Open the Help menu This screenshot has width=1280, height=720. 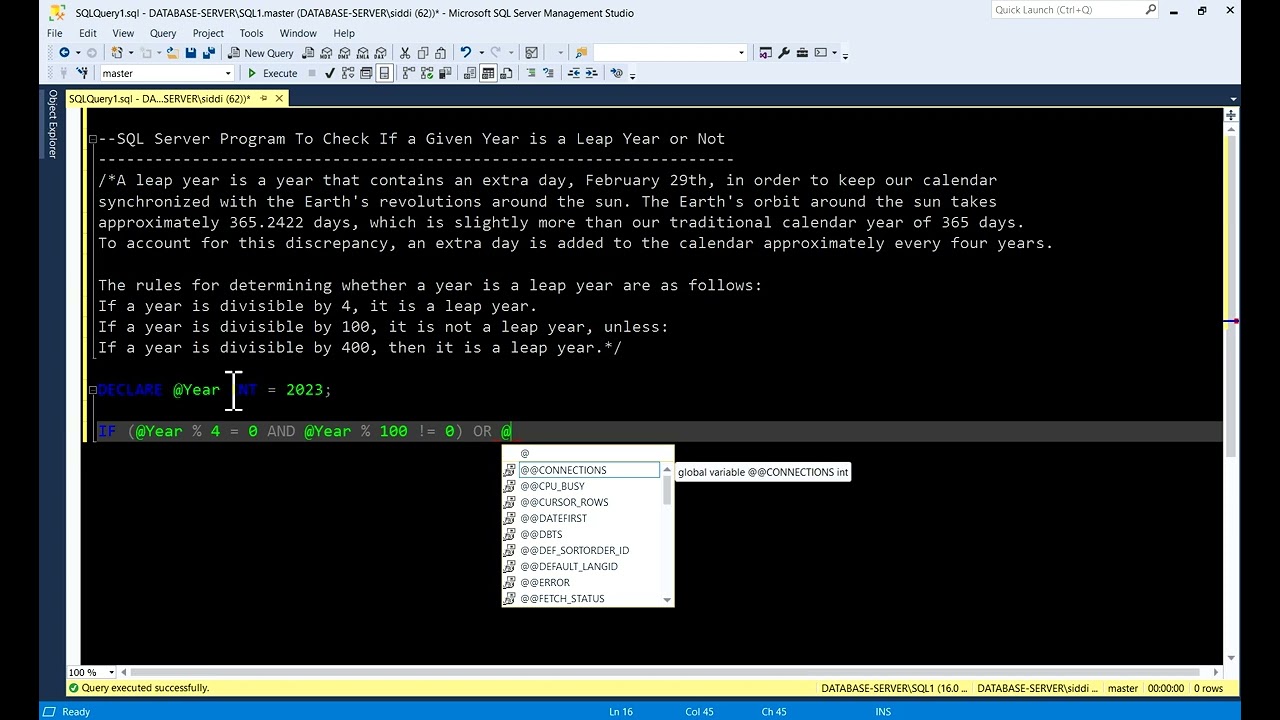pyautogui.click(x=344, y=33)
